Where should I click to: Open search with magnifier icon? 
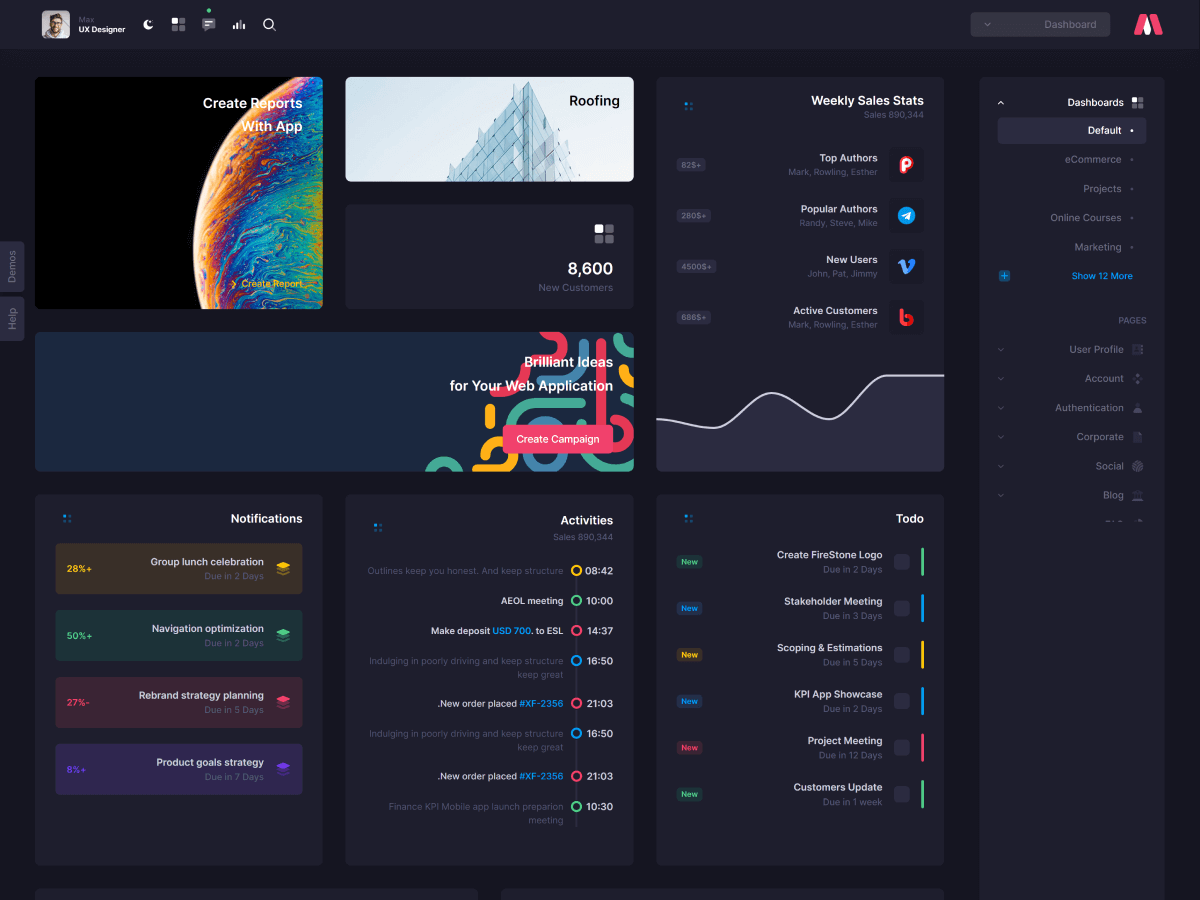tap(269, 24)
